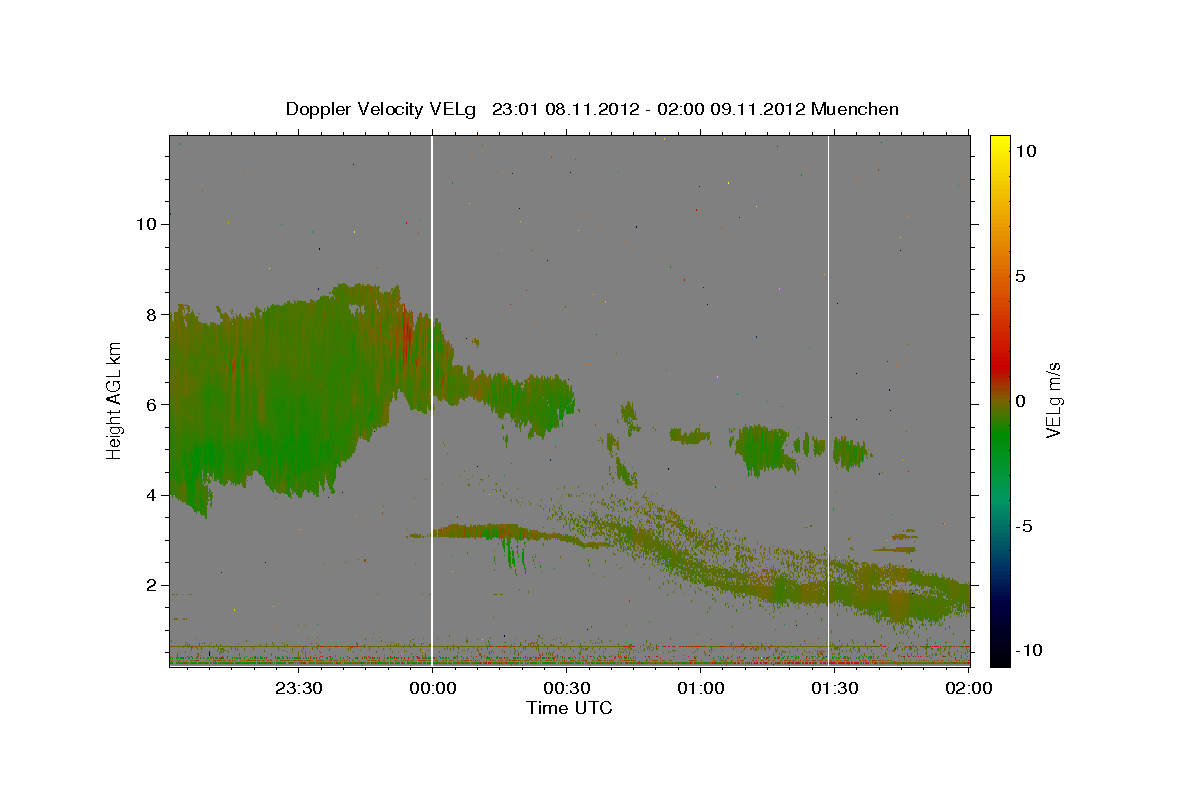Screen dimensions: 1200x800
Task: Click the colorbar value '-10'
Action: 1029,651
